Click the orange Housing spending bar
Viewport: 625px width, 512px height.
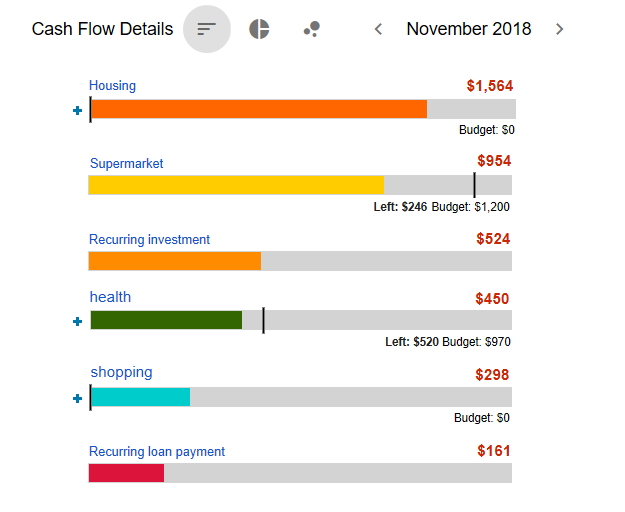click(x=258, y=110)
